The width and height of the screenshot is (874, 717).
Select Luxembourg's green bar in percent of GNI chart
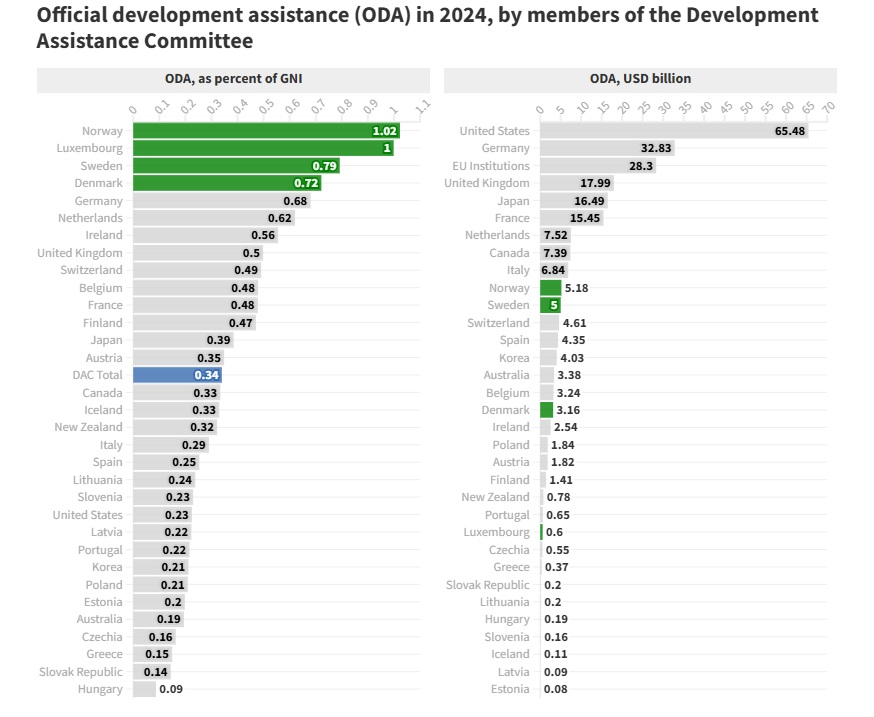[x=262, y=148]
